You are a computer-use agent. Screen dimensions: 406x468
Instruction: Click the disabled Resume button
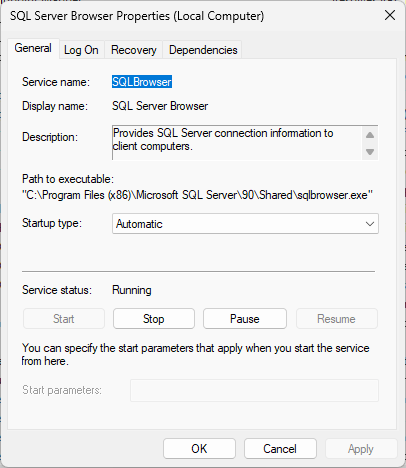(337, 319)
